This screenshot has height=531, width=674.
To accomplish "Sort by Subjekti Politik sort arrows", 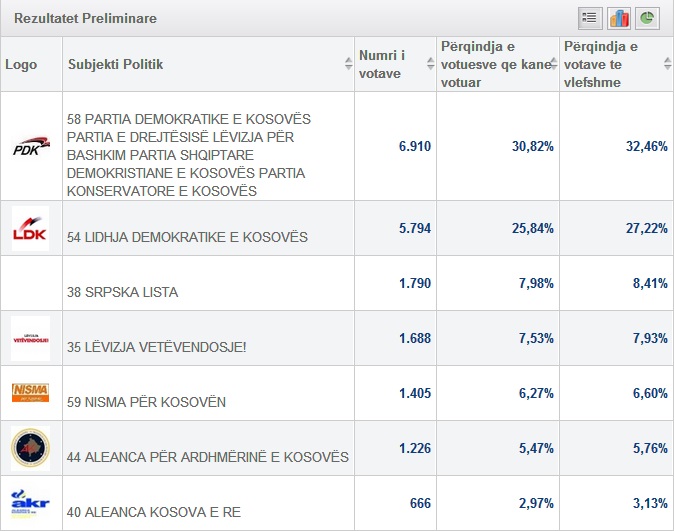I will click(x=348, y=64).
